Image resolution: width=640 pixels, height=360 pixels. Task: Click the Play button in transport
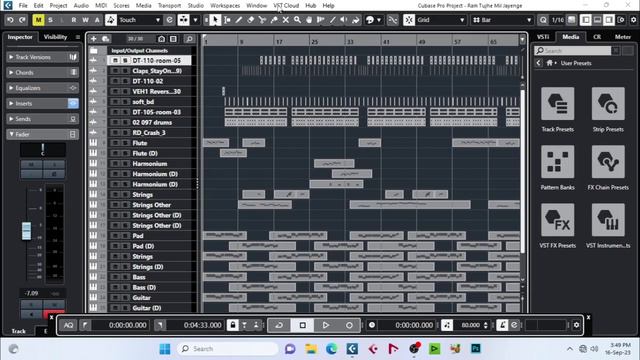coord(326,325)
